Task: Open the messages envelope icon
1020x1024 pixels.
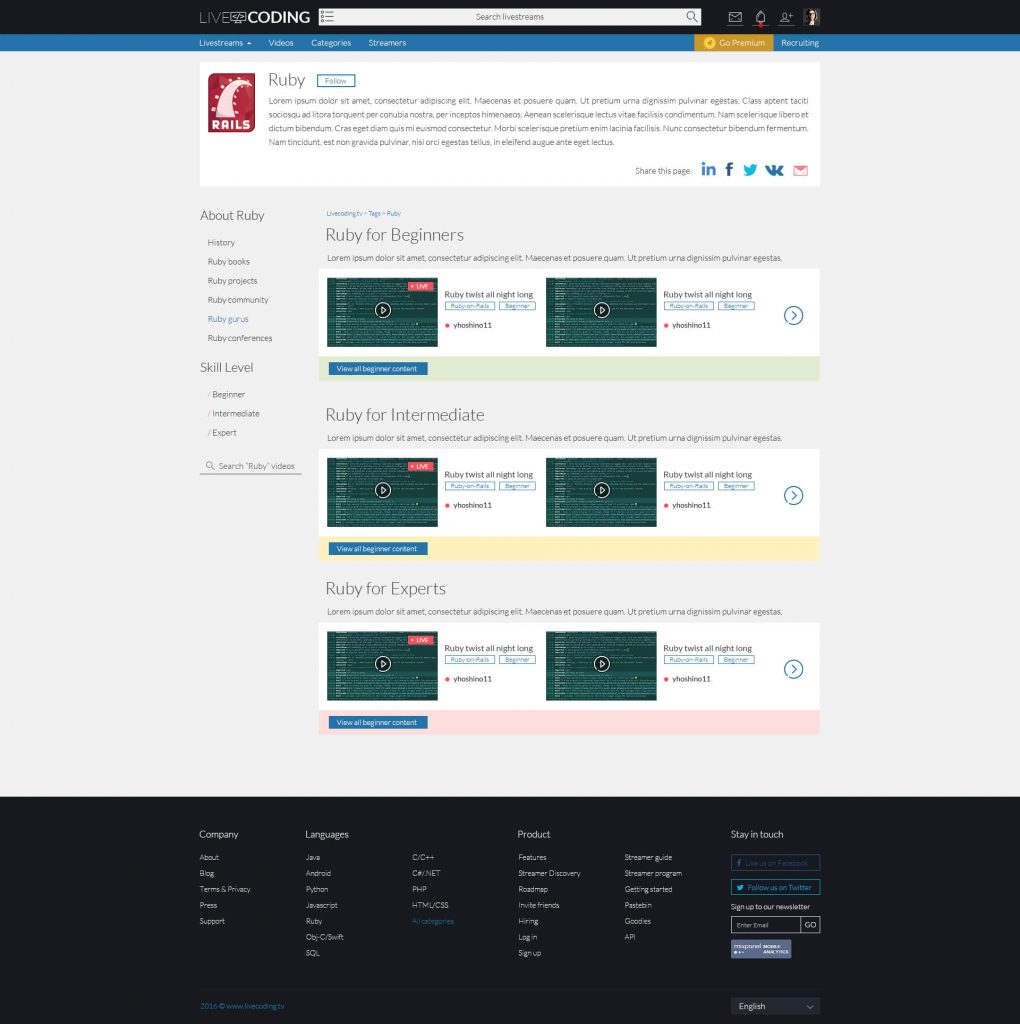Action: tap(735, 16)
